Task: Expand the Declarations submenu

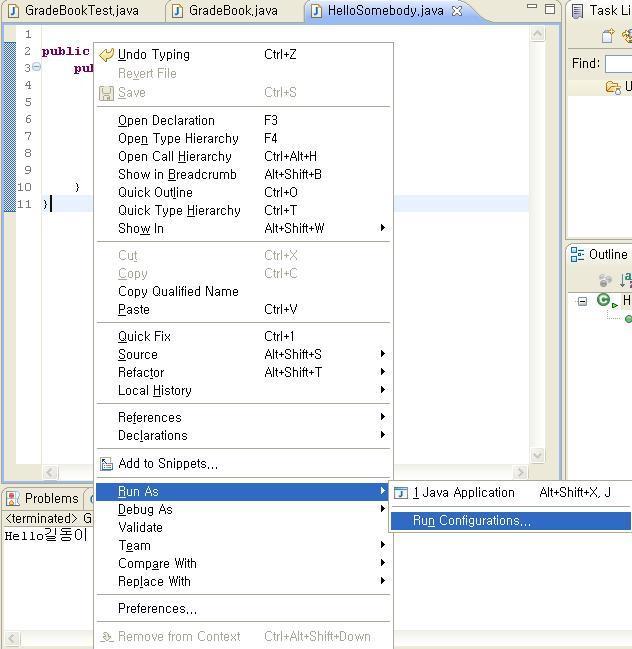Action: [244, 435]
